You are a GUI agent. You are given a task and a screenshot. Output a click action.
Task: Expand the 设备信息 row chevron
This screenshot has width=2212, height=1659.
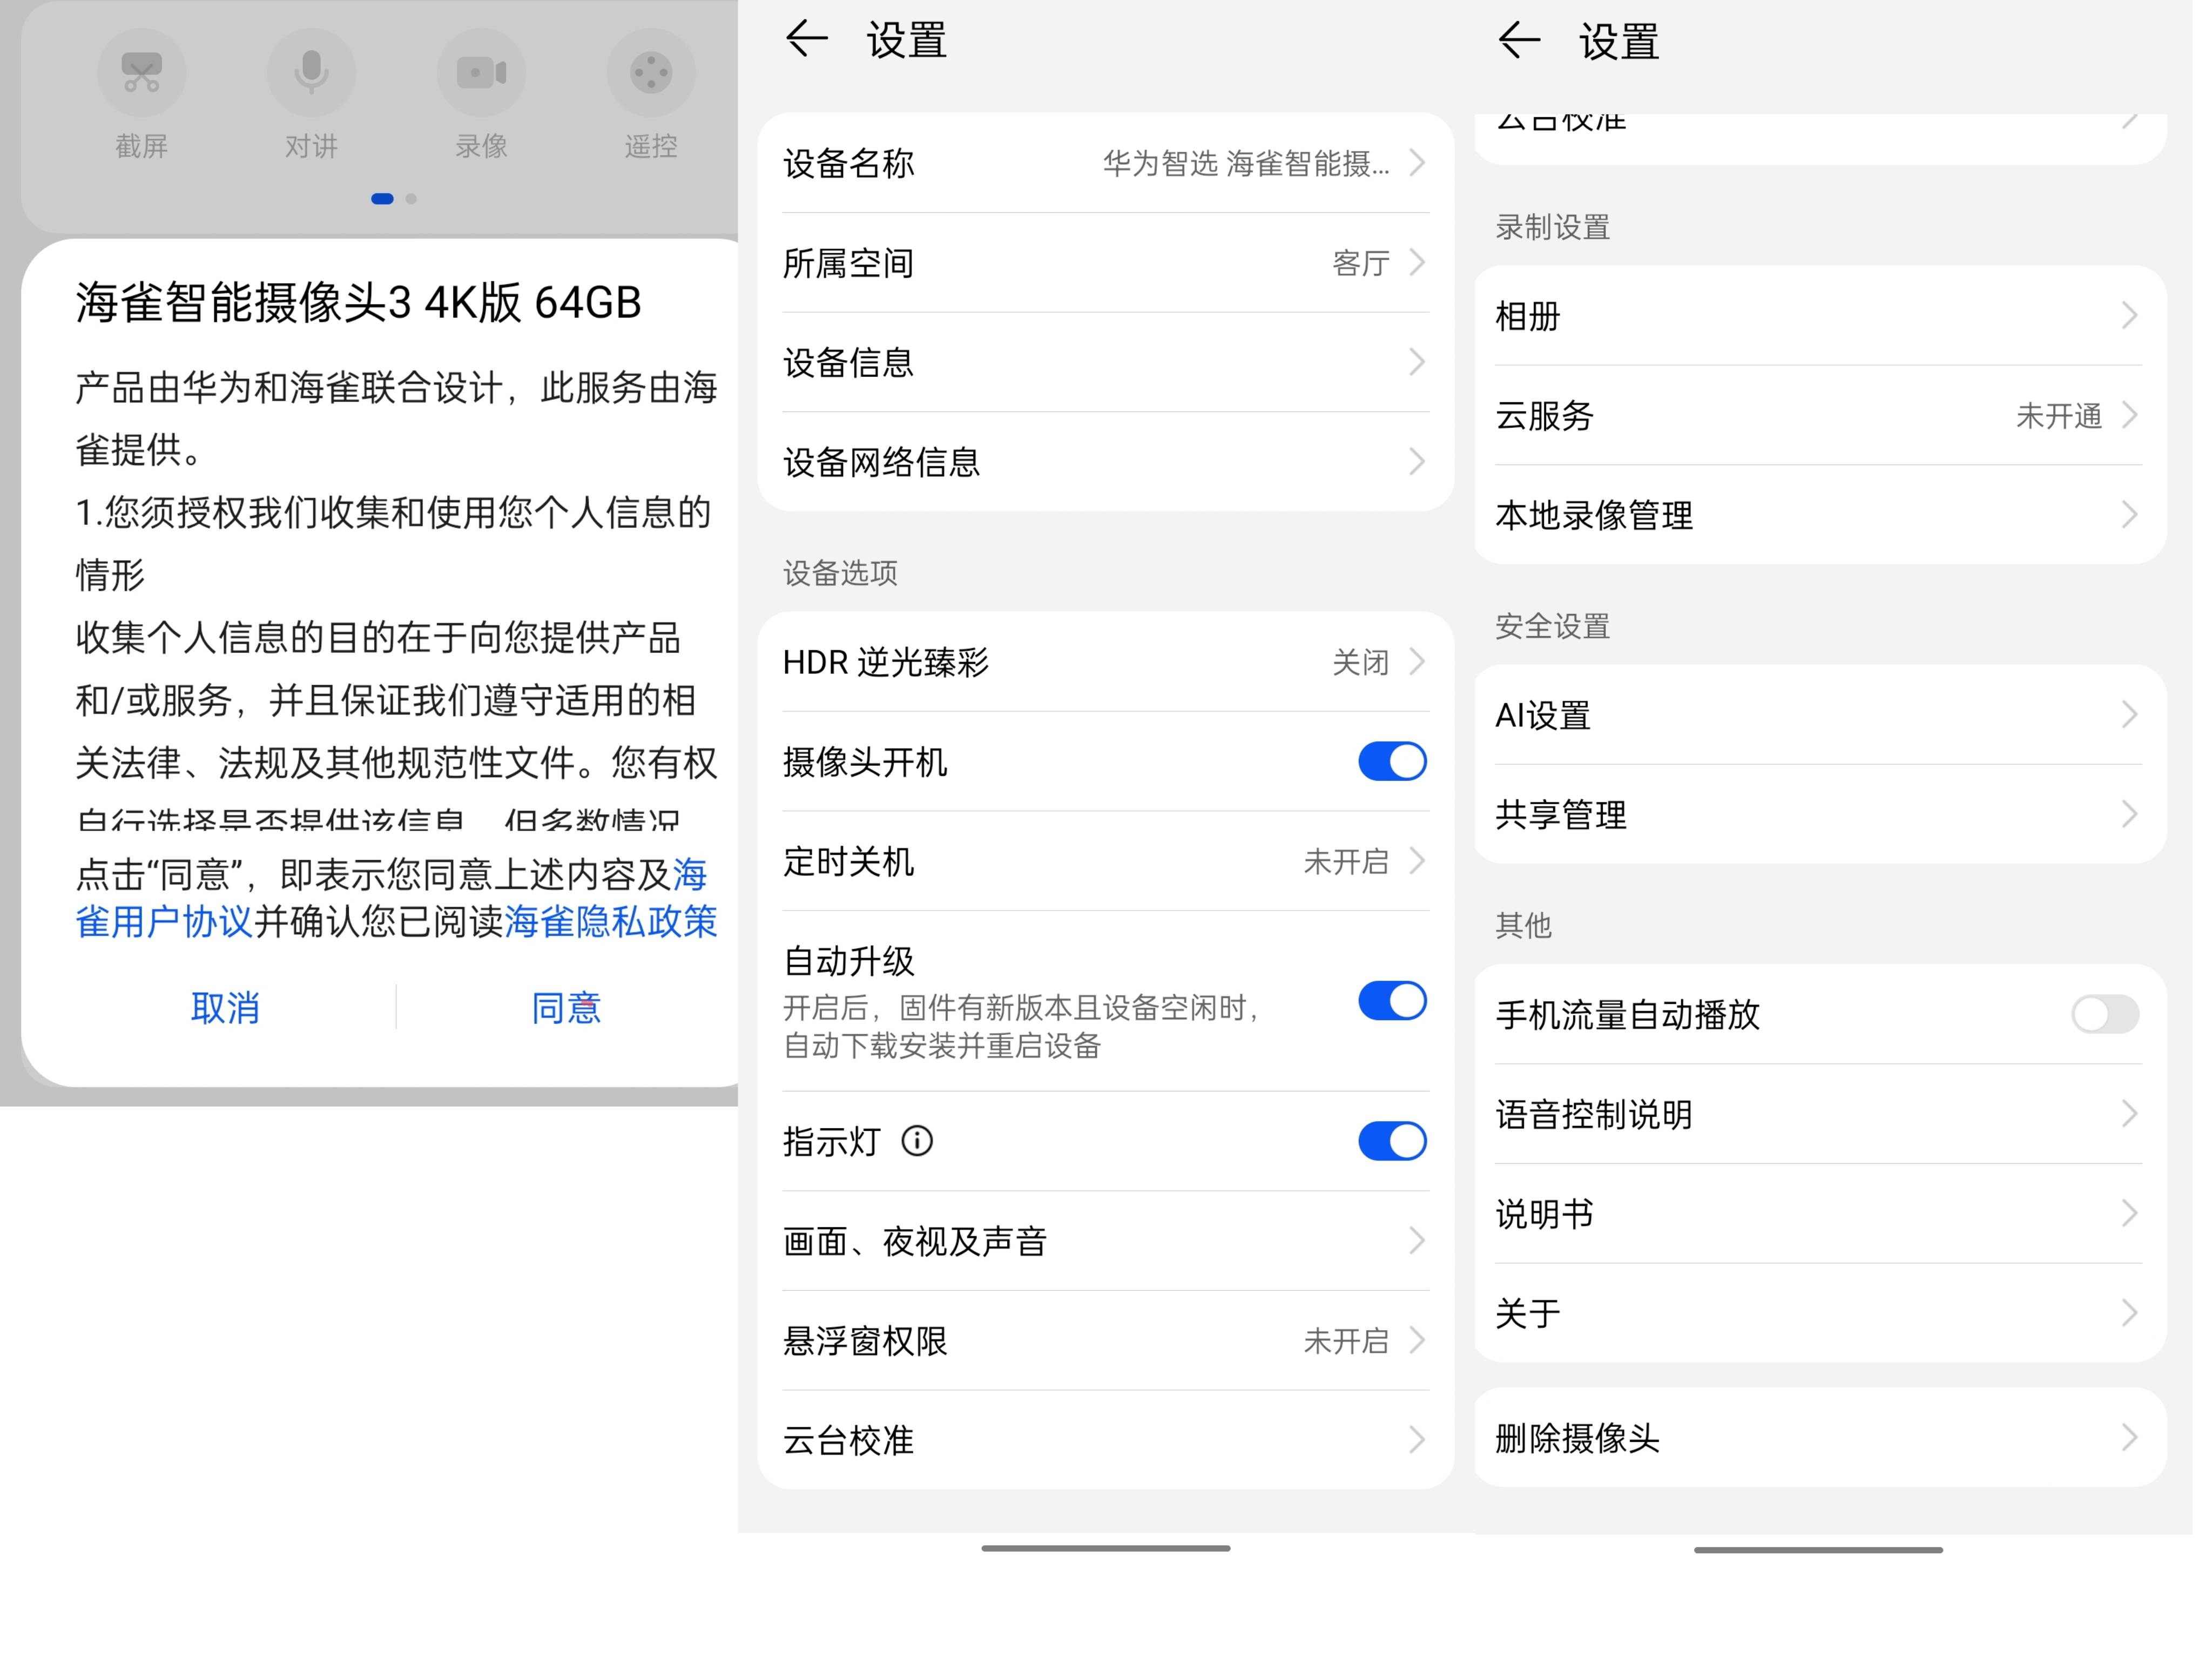click(1417, 362)
